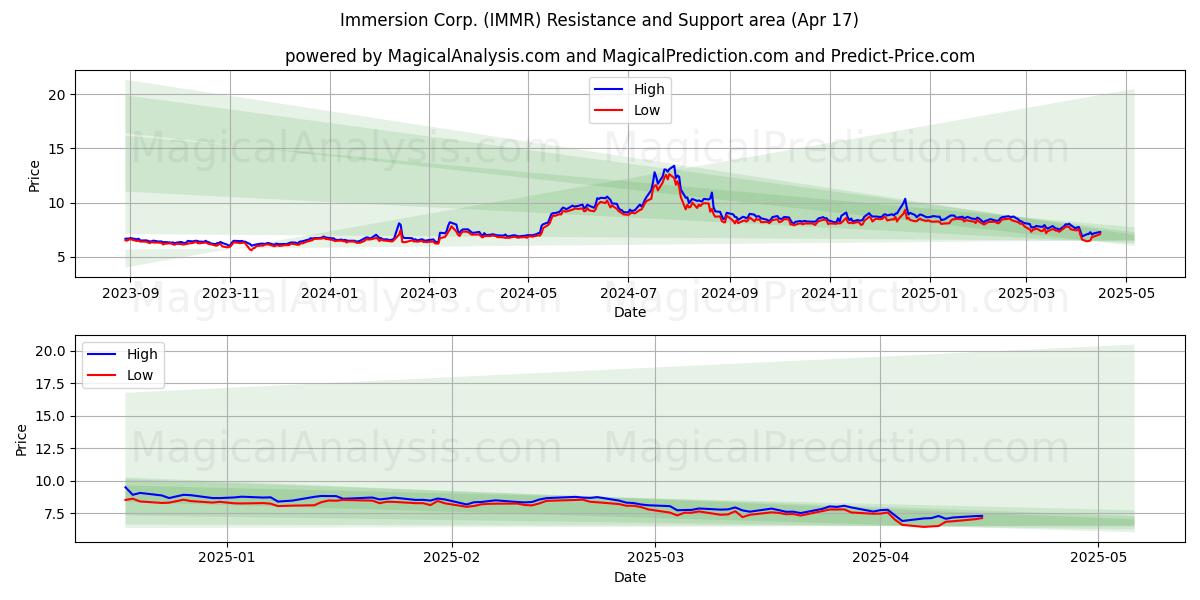This screenshot has width=1200, height=600.
Task: Click the '2024-05' tick label on top chart
Action: click(x=529, y=293)
